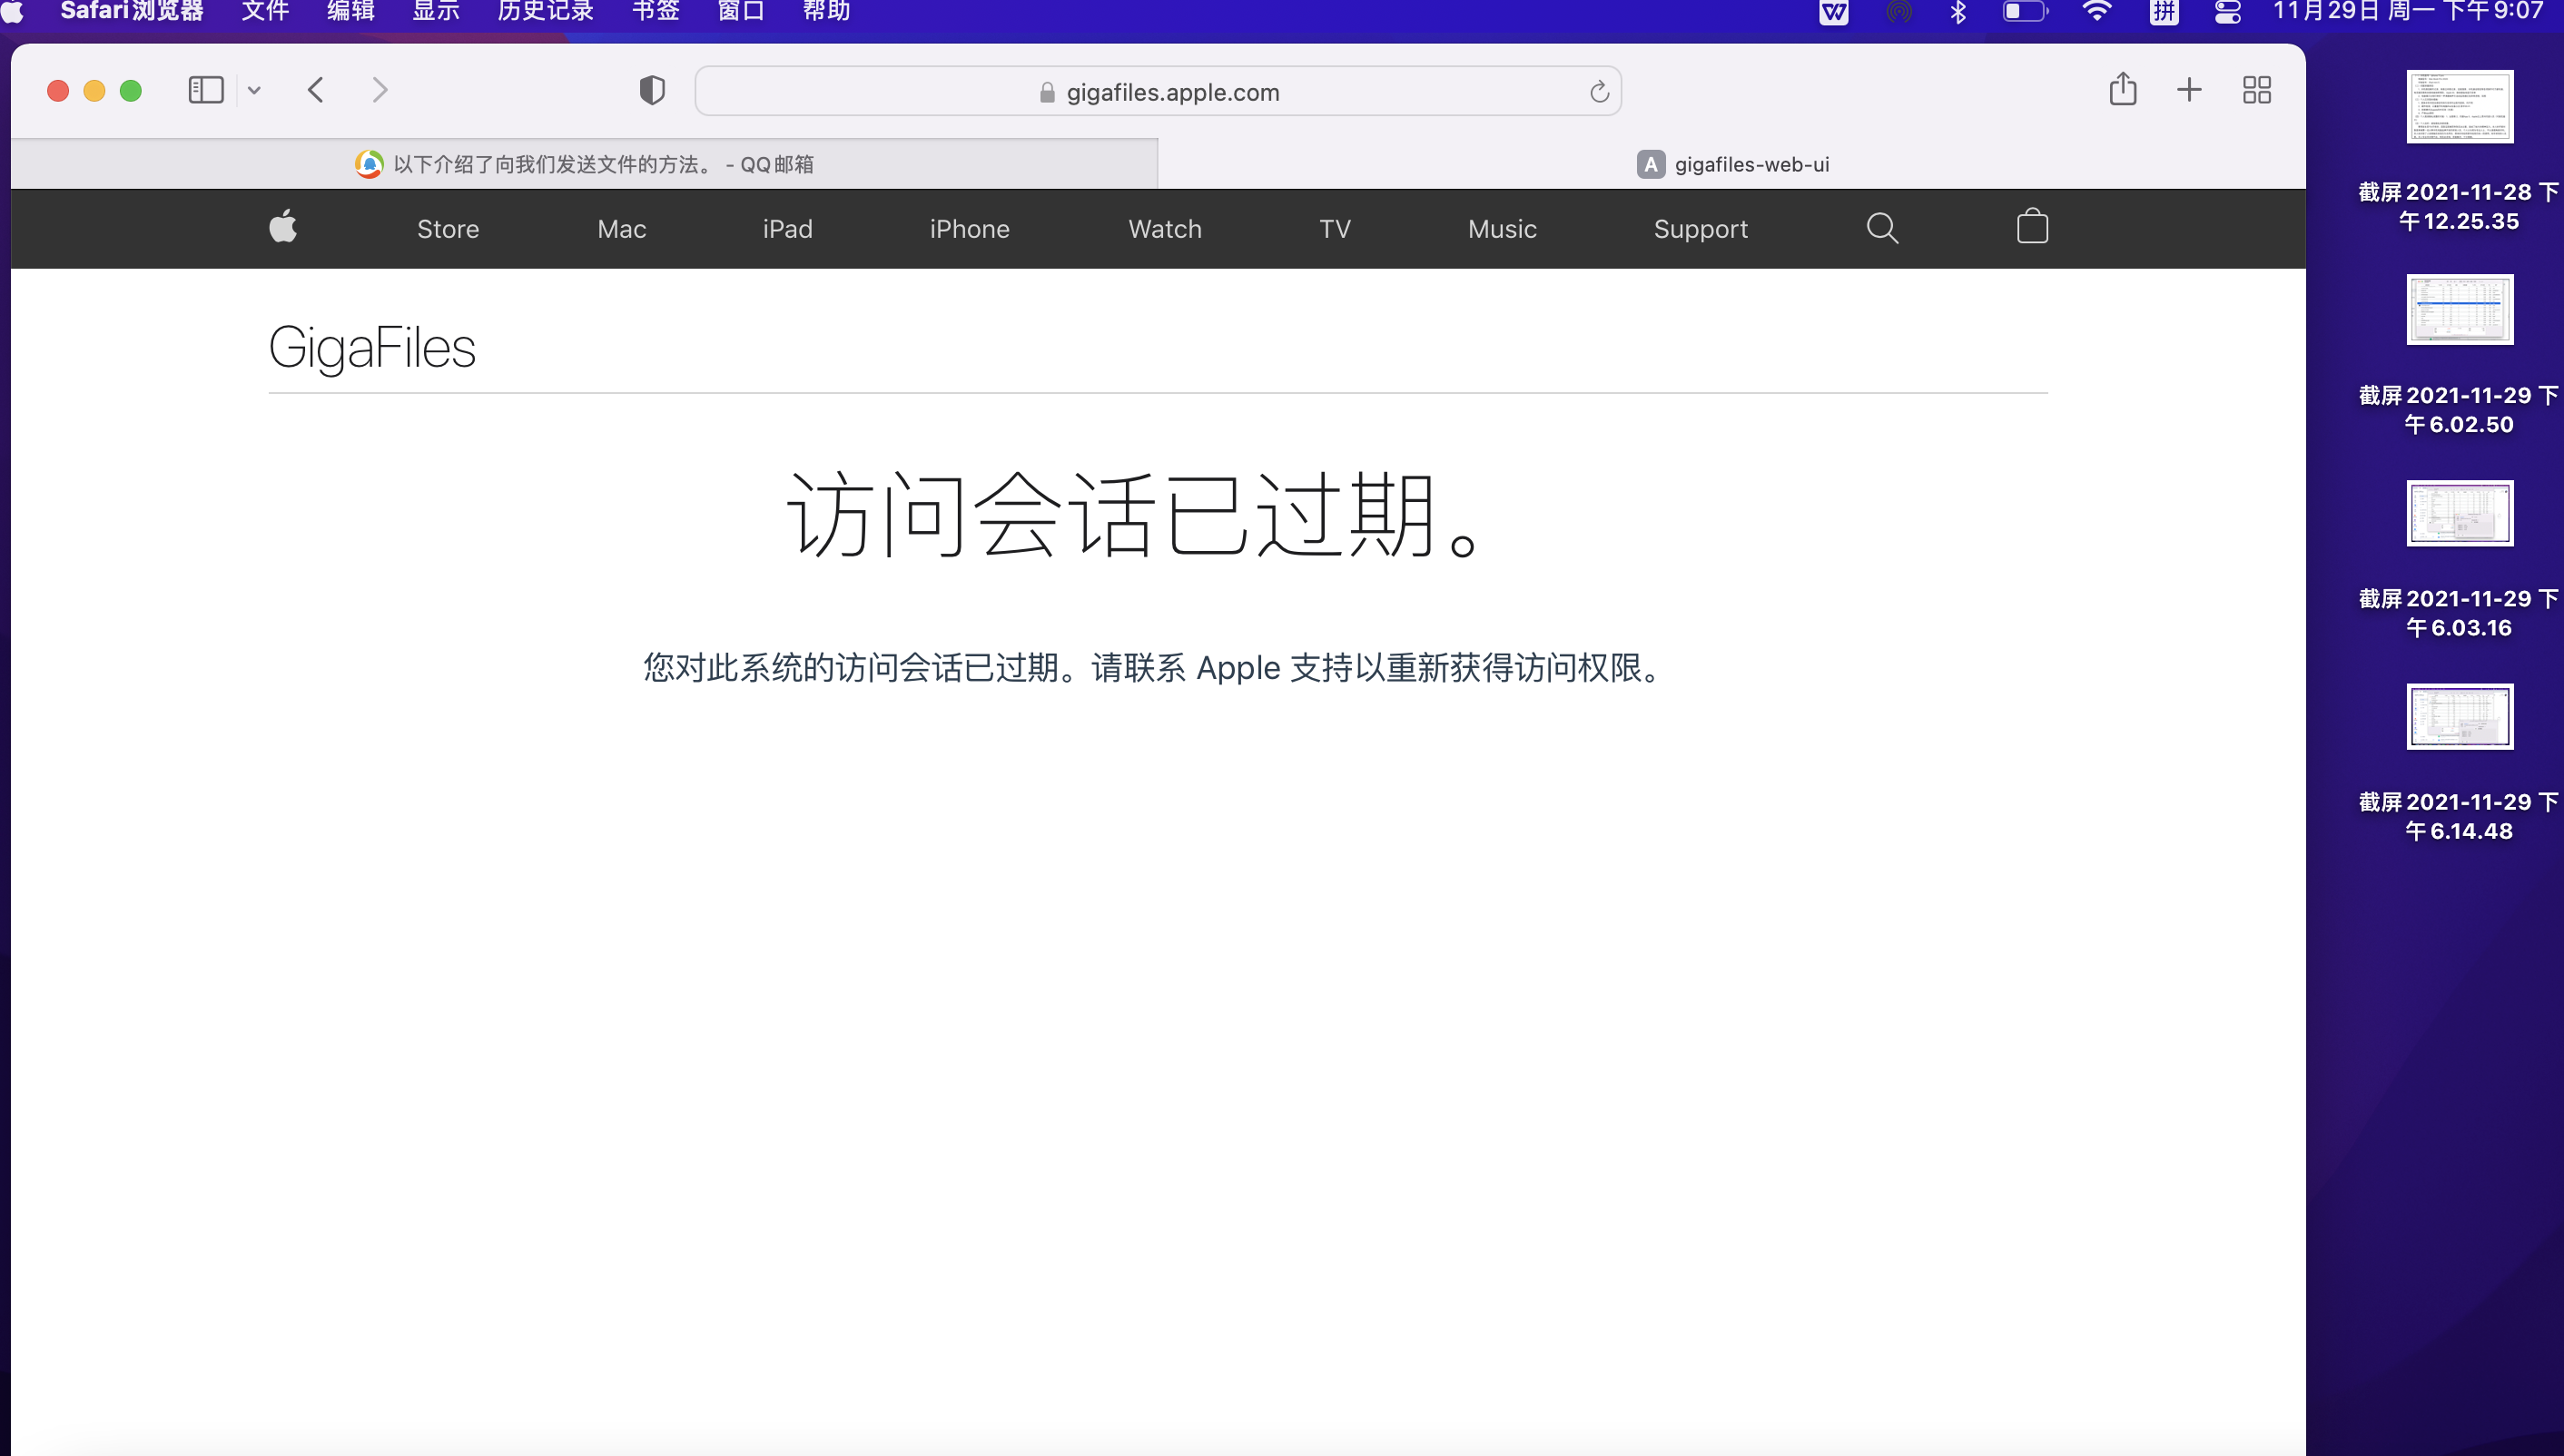Viewport: 2564px width, 1456px height.
Task: Open the Share sheet icon
Action: click(x=2122, y=90)
